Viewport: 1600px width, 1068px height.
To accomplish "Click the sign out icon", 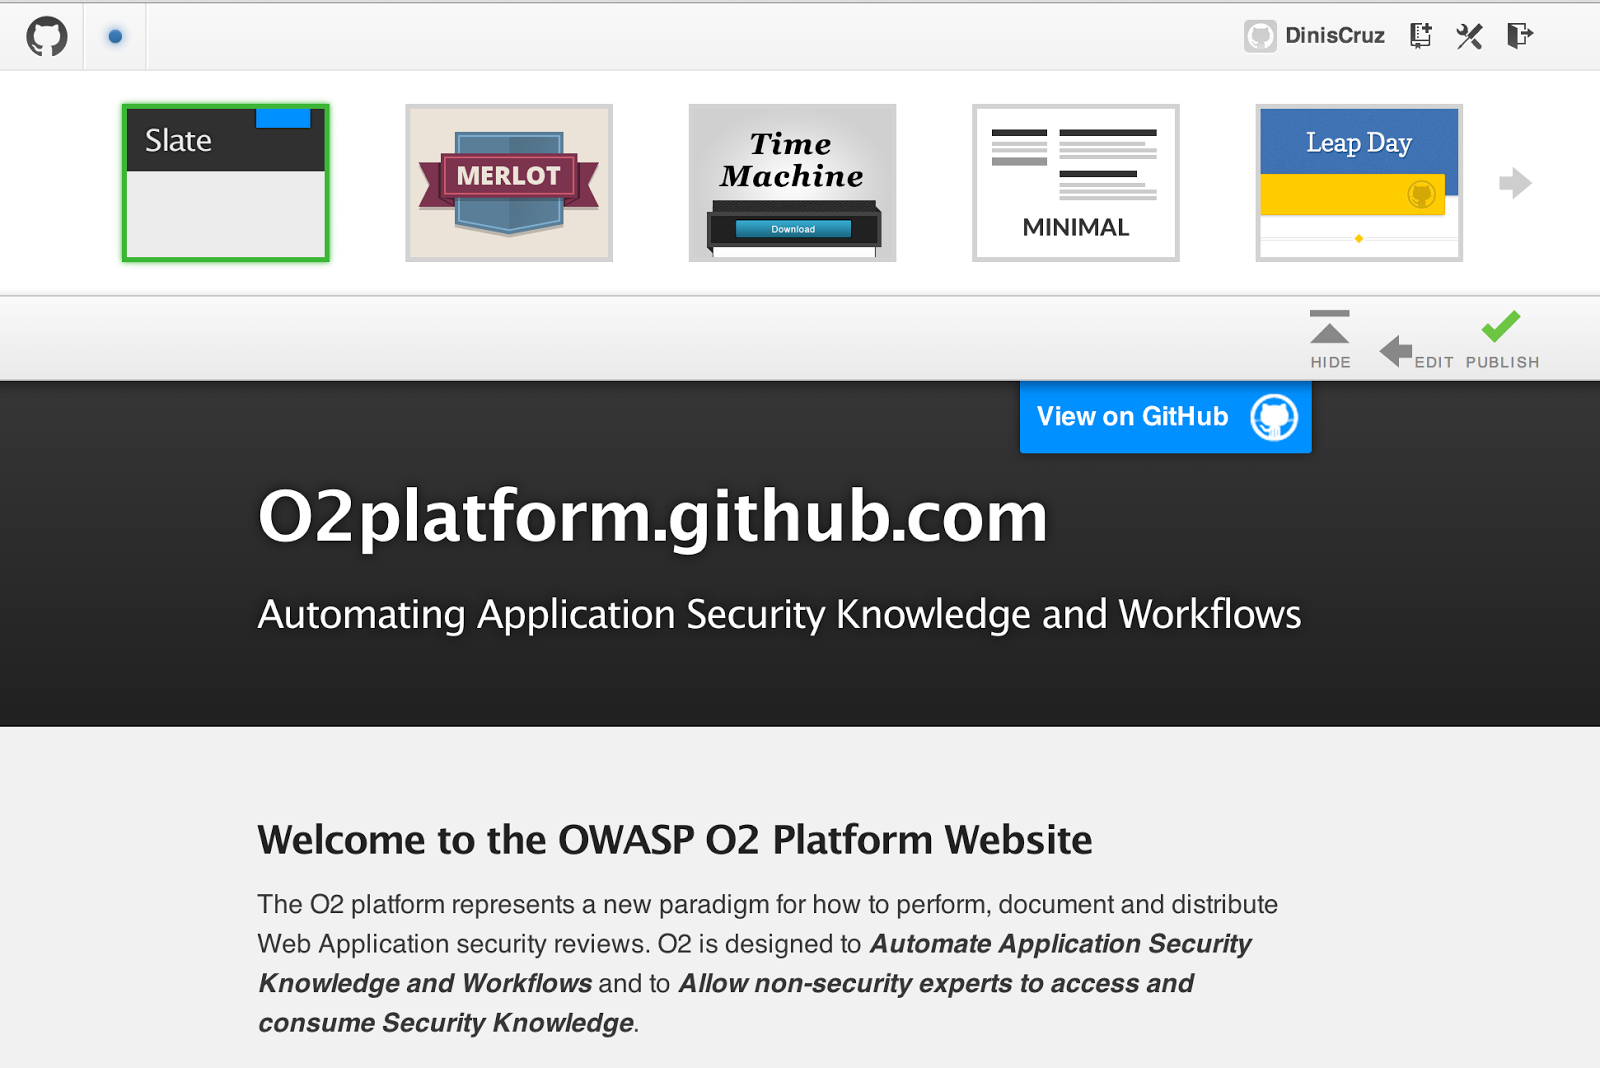I will [x=1519, y=36].
